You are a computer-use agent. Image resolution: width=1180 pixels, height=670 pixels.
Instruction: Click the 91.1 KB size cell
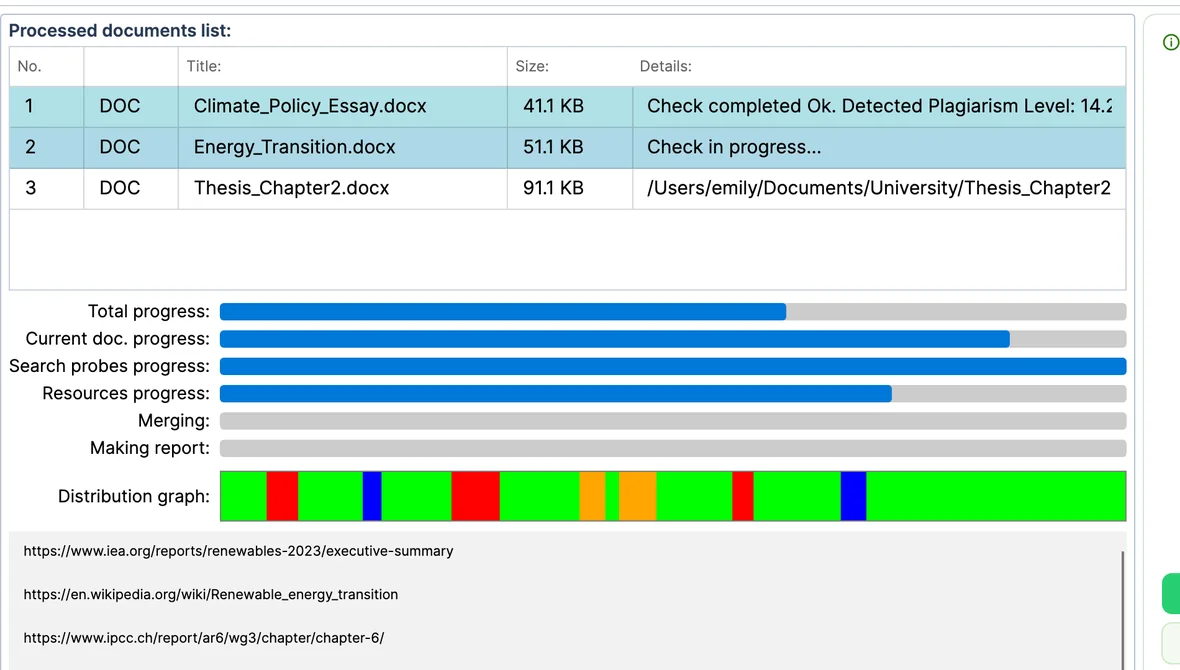pyautogui.click(x=570, y=188)
